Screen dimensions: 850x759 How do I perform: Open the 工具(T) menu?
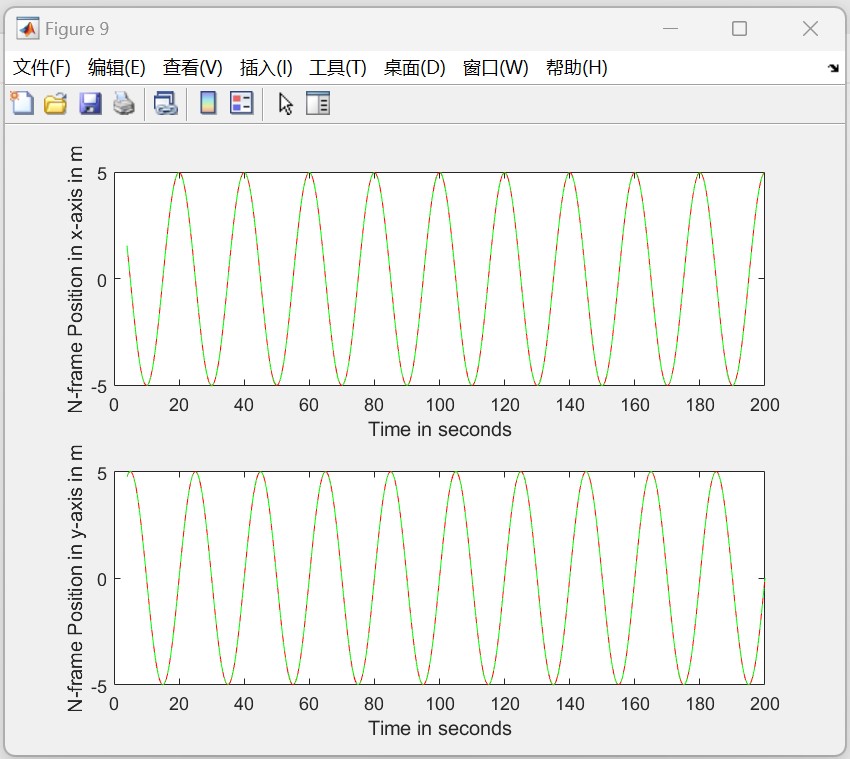point(338,68)
